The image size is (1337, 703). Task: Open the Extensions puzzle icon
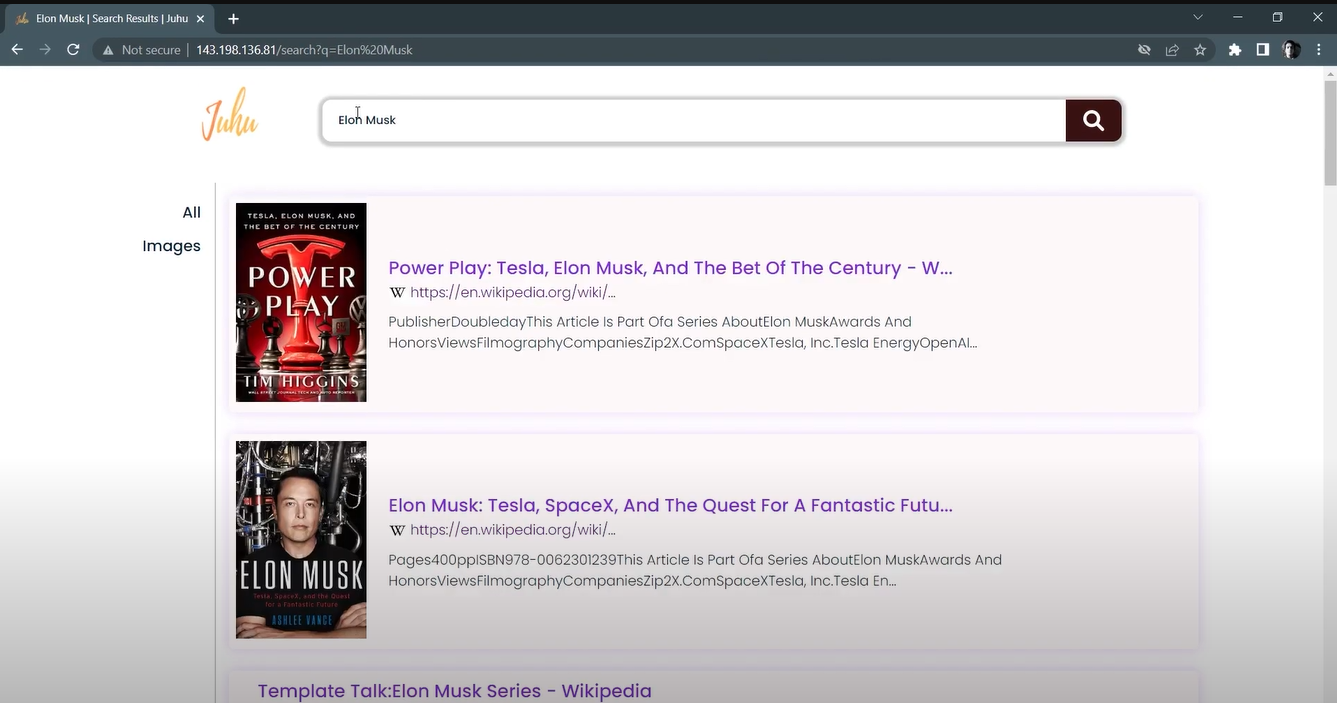point(1235,50)
